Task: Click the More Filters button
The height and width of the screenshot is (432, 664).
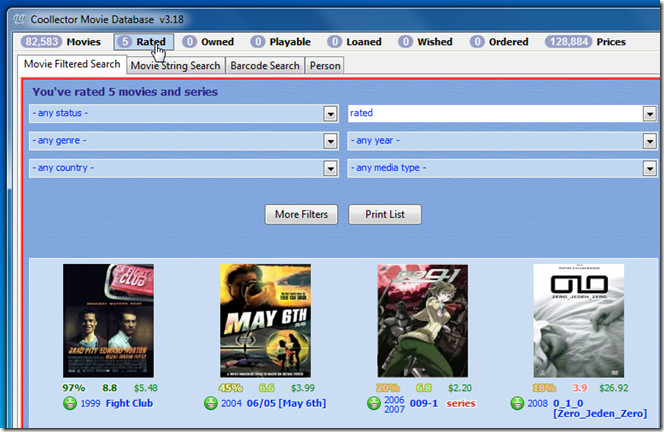Action: click(x=301, y=214)
